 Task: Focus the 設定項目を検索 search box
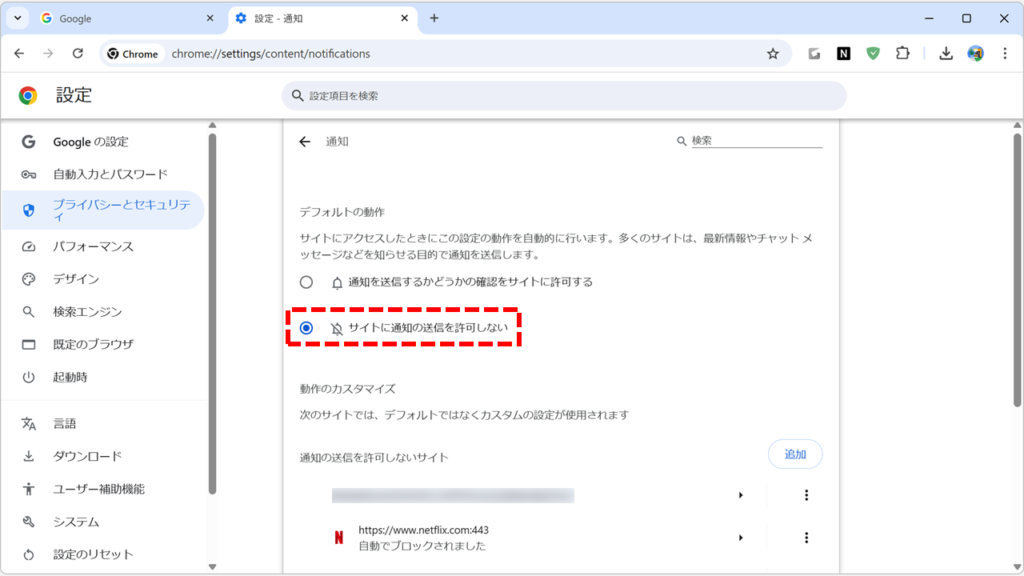tap(564, 95)
